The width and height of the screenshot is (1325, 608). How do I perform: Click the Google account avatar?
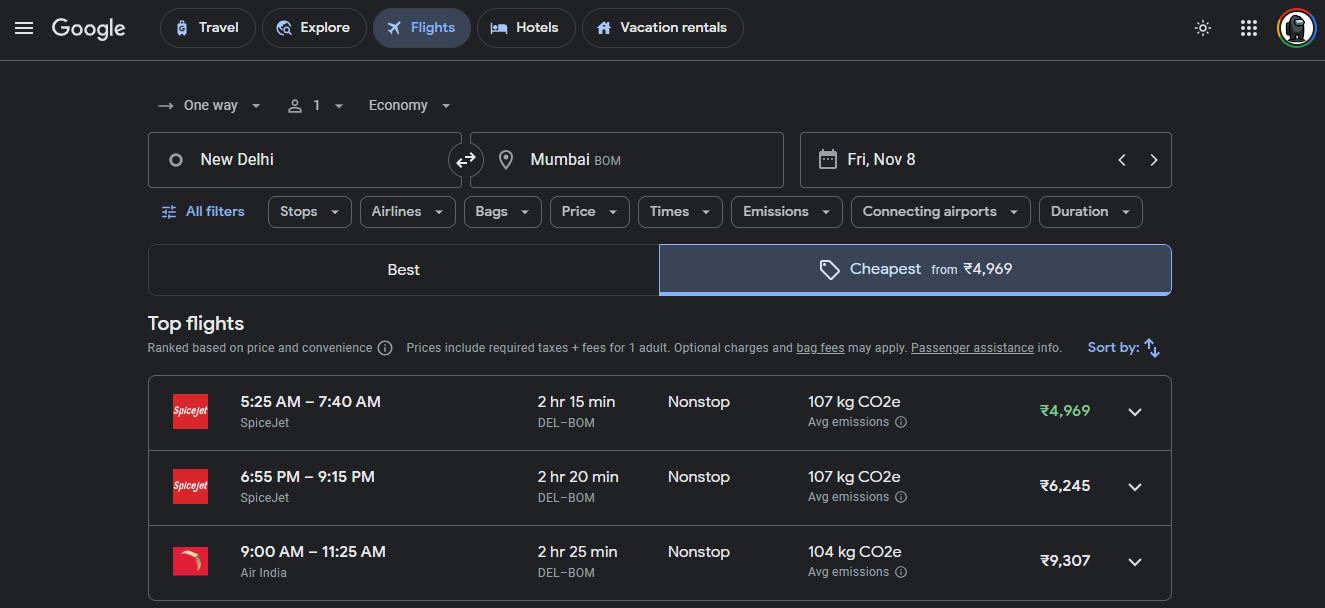click(x=1296, y=28)
